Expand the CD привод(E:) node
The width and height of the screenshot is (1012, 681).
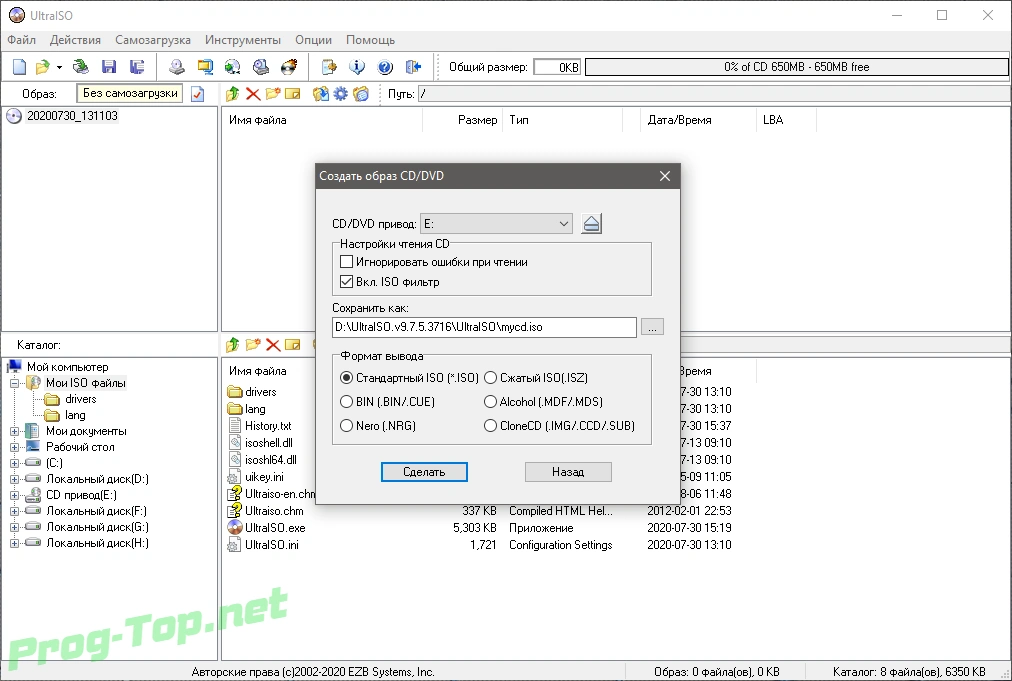(14, 495)
